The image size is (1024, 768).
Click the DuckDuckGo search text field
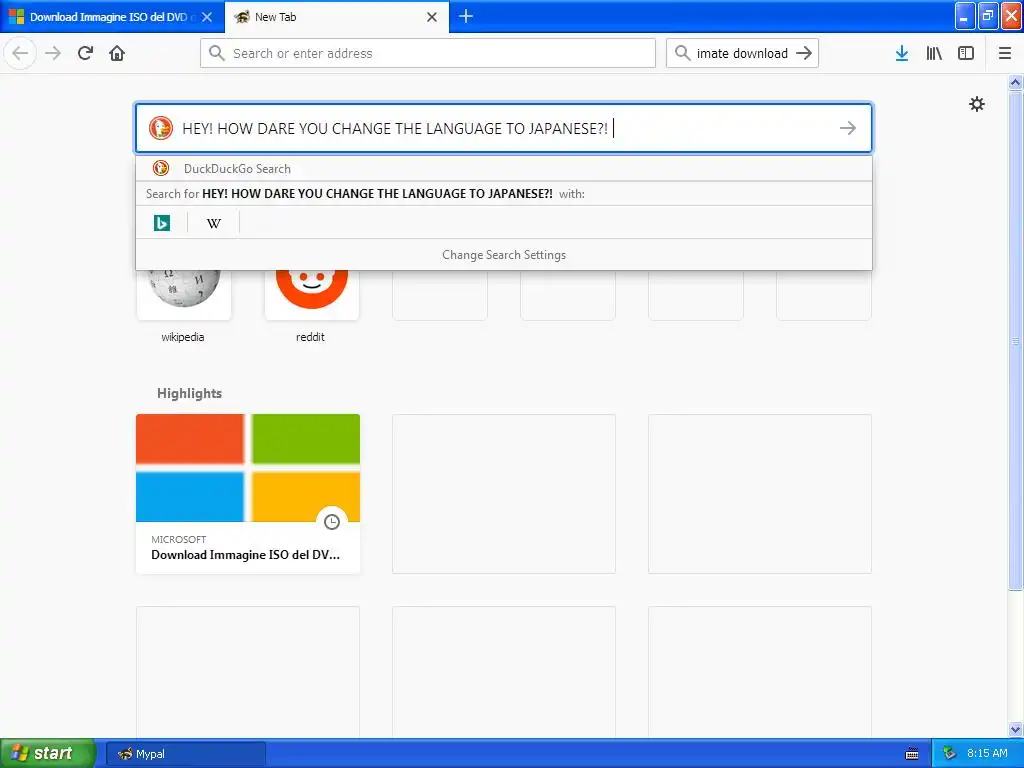[x=504, y=128]
